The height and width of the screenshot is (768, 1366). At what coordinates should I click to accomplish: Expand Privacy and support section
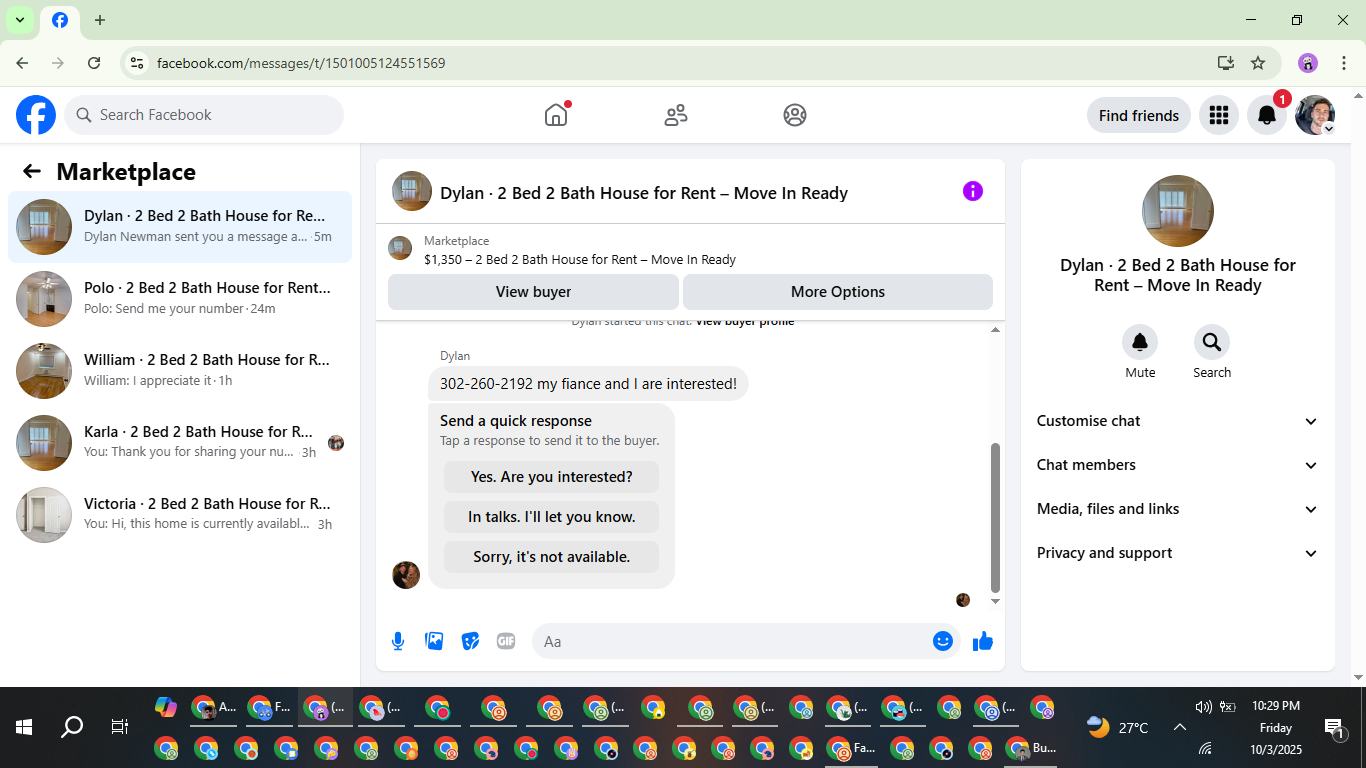point(1178,553)
